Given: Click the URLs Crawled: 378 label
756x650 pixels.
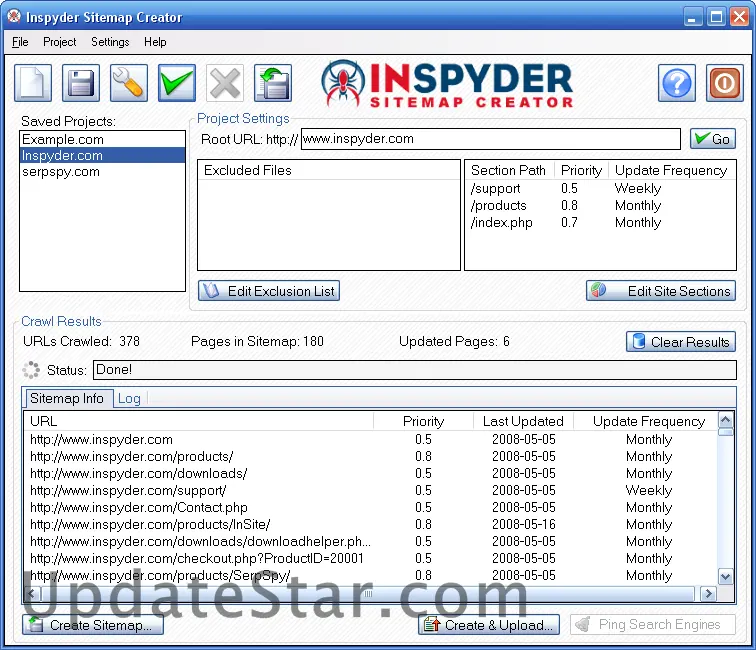Looking at the screenshot, I should (81, 341).
